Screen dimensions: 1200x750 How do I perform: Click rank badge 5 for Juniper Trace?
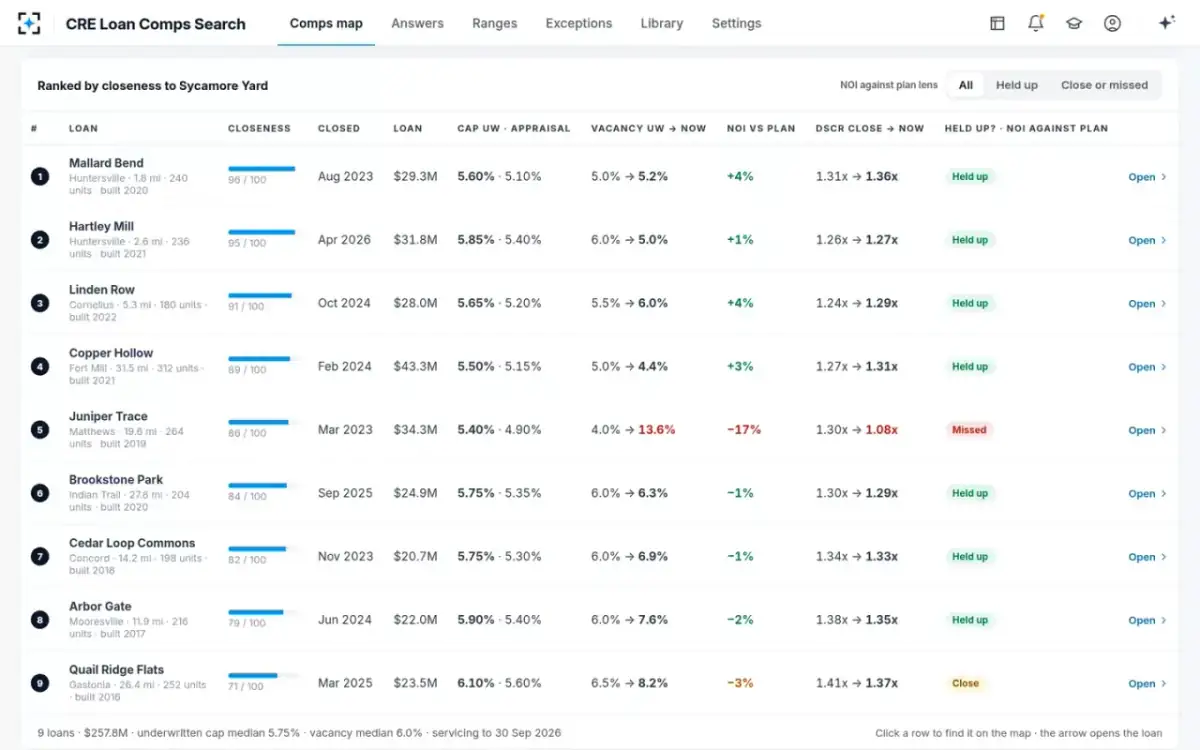click(40, 430)
